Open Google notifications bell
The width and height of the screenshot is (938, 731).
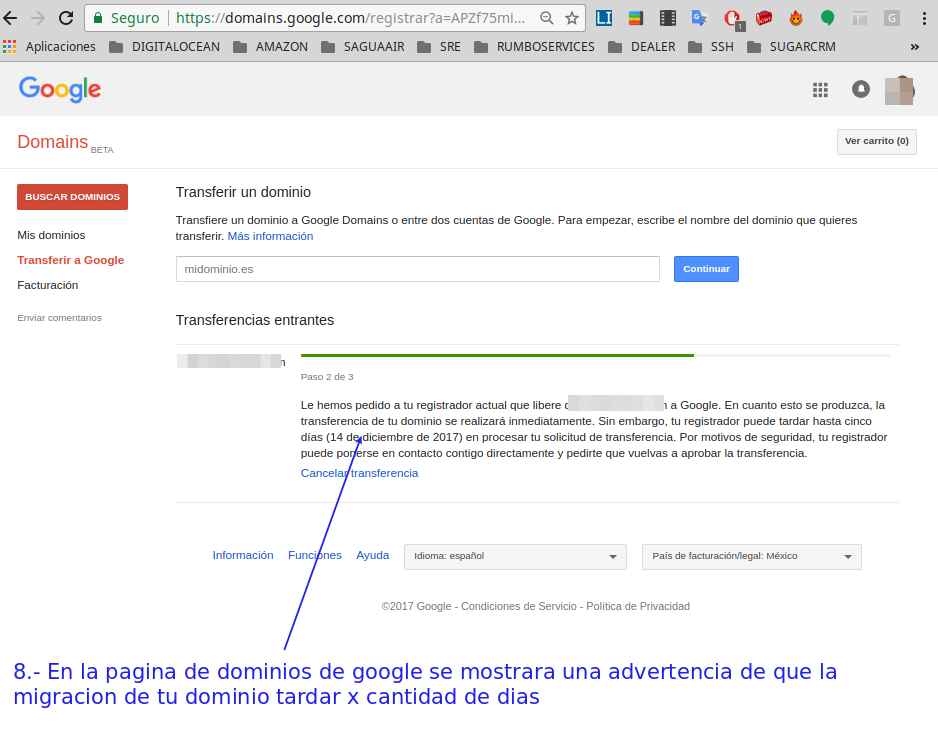(x=860, y=89)
